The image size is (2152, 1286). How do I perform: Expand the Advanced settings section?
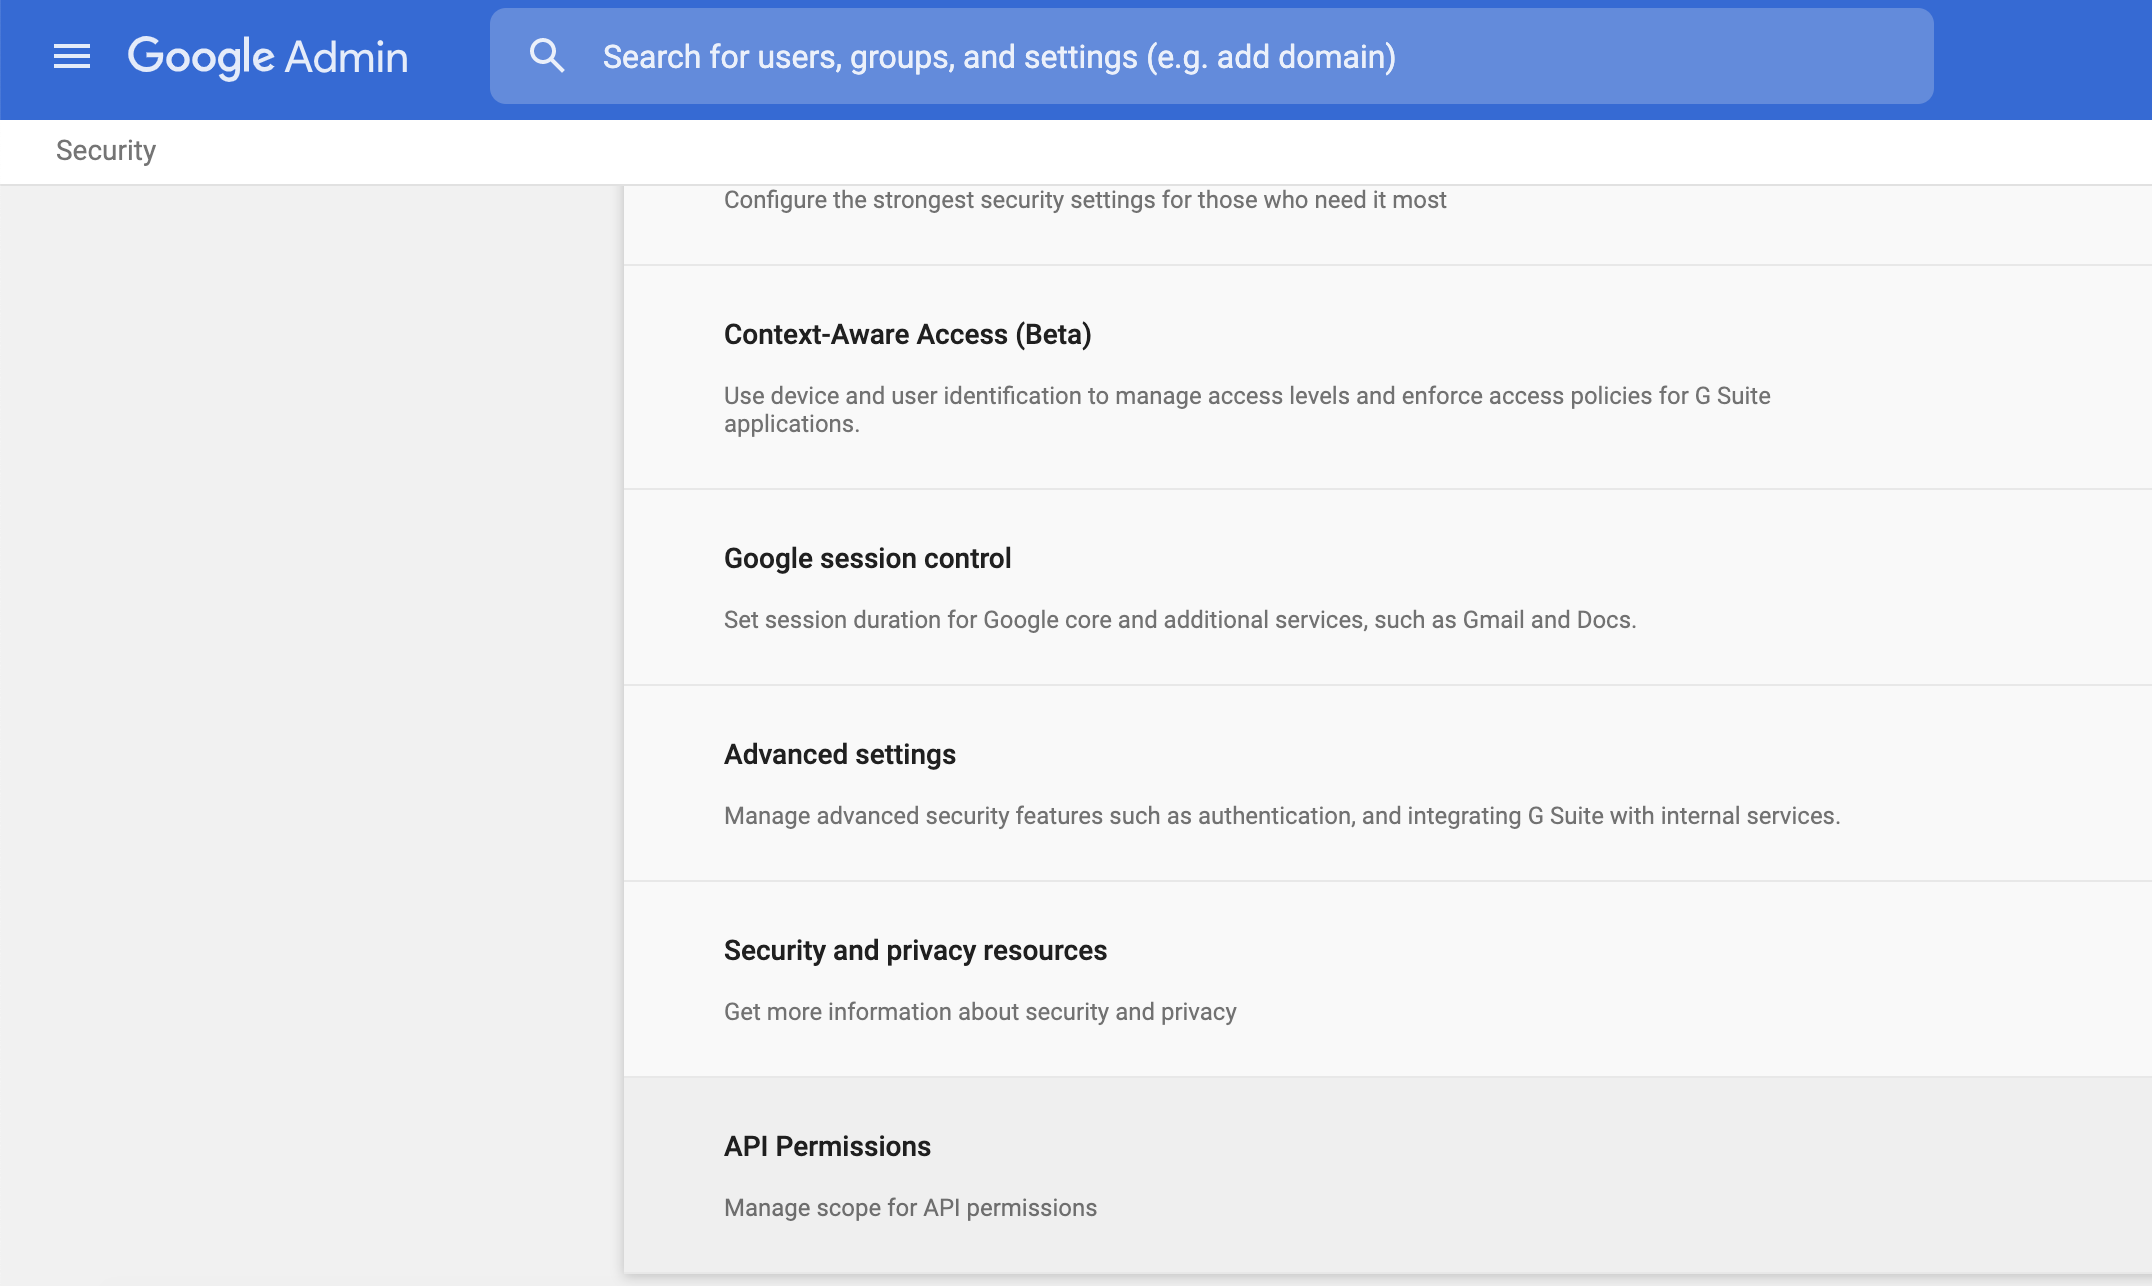(839, 755)
